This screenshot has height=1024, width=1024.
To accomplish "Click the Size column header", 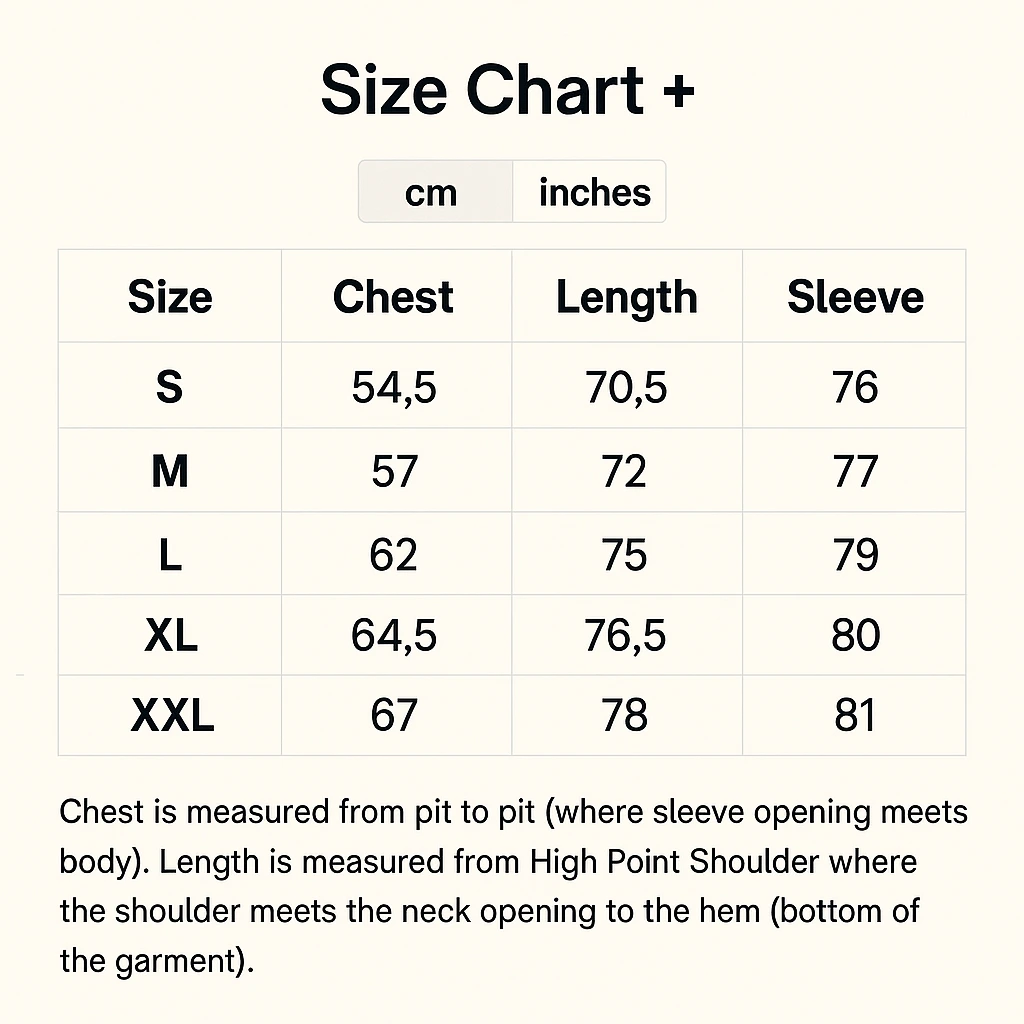I will click(x=170, y=296).
